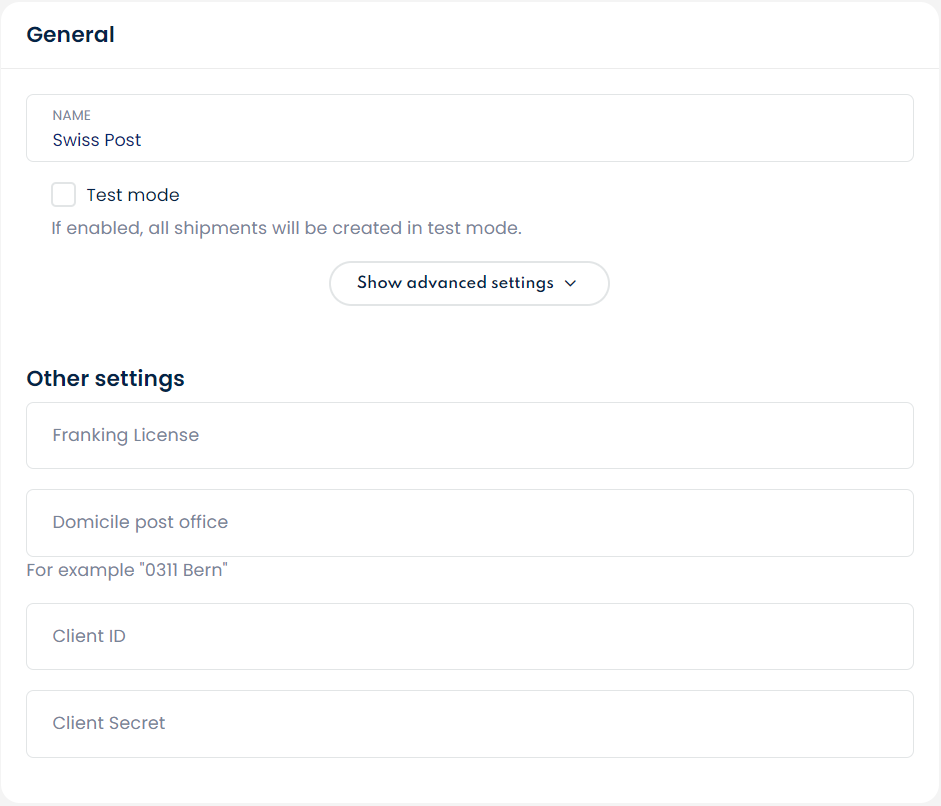Click the General section heading
941x806 pixels.
pos(70,35)
